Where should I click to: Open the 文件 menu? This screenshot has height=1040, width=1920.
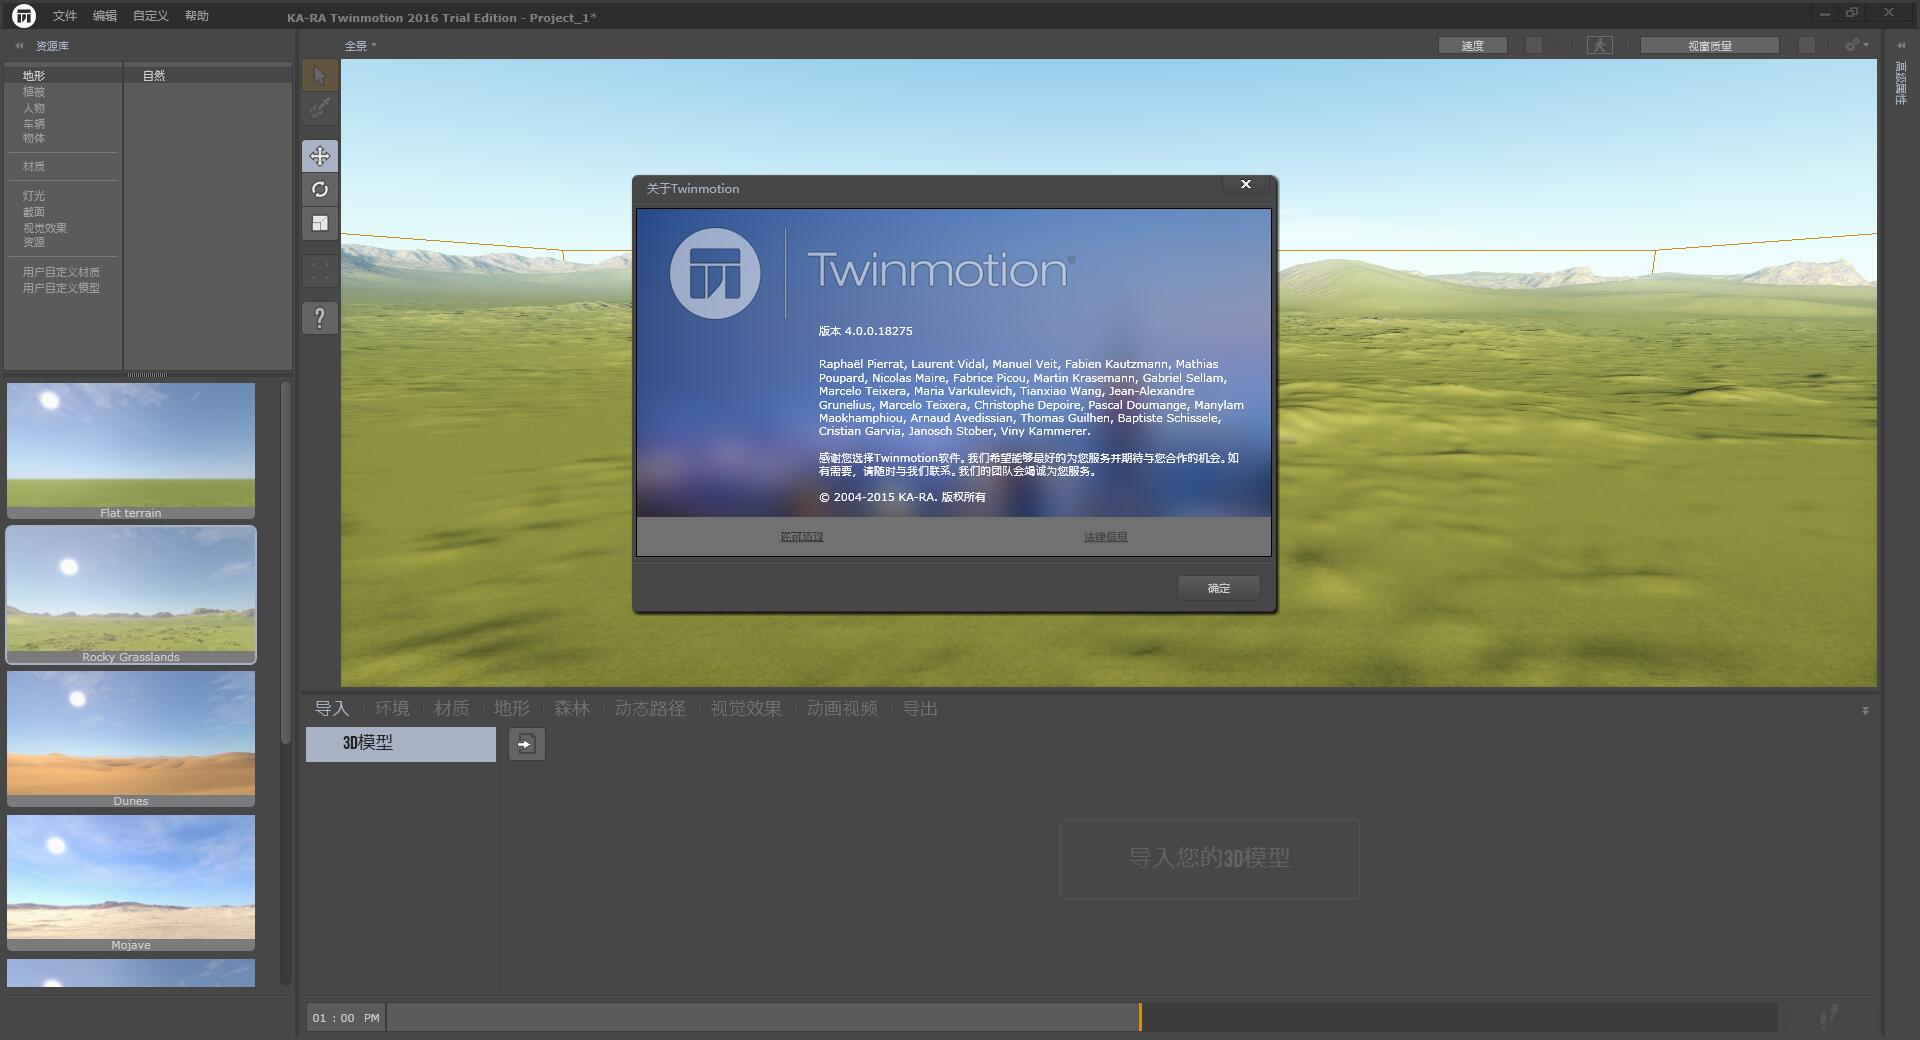click(x=65, y=16)
